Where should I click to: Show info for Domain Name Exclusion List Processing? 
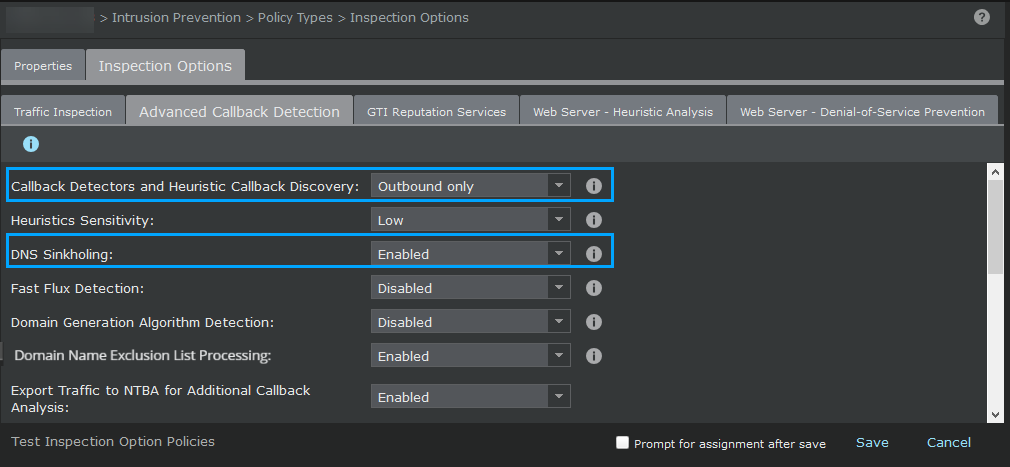coord(594,356)
